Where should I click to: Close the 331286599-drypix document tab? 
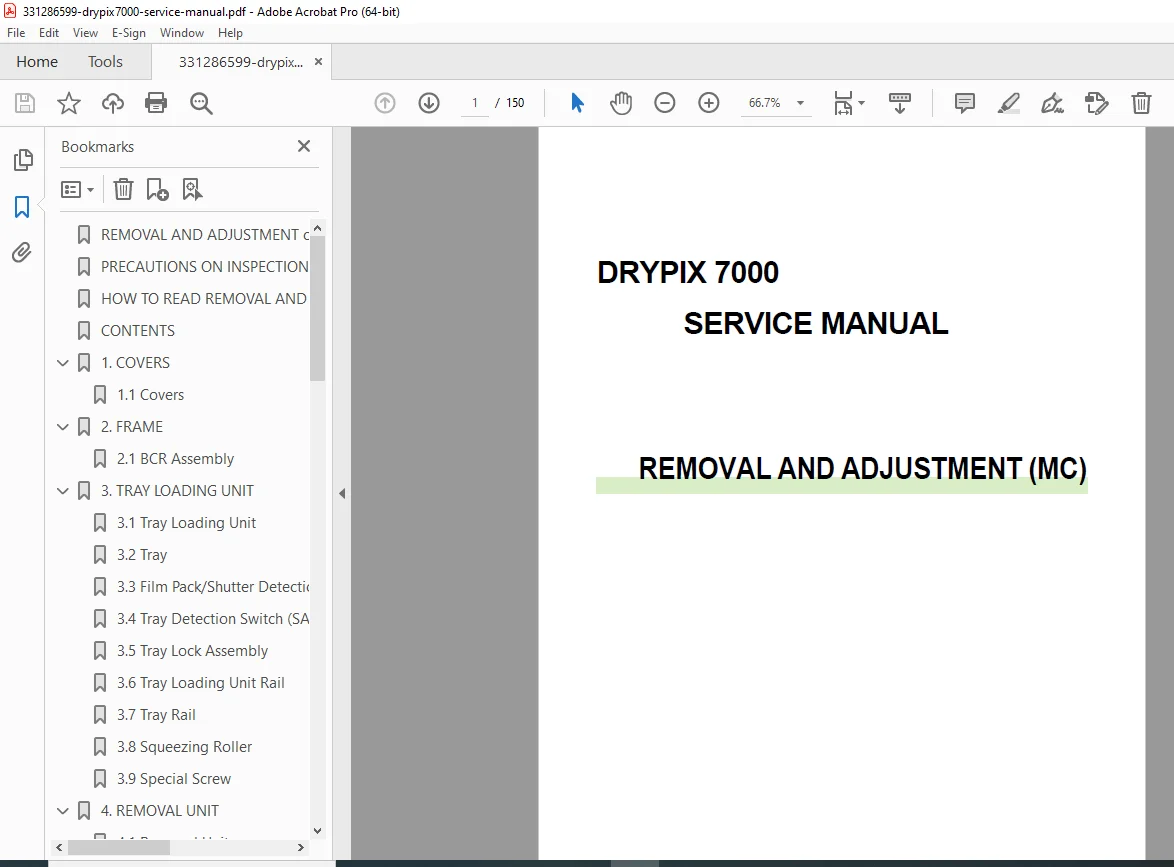pos(318,61)
